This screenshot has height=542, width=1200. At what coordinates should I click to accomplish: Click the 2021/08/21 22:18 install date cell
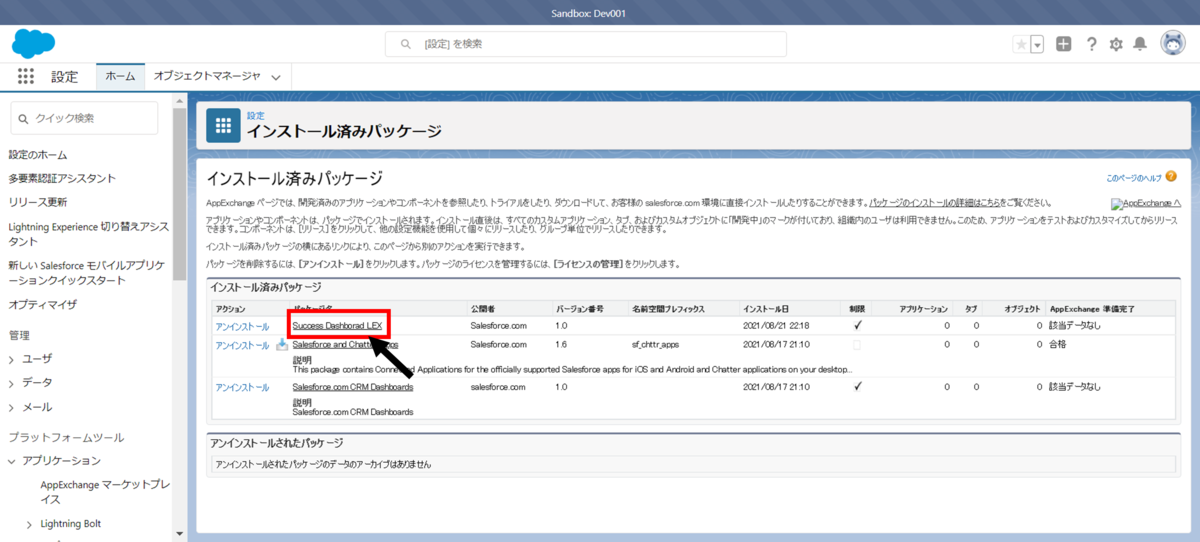click(x=776, y=325)
